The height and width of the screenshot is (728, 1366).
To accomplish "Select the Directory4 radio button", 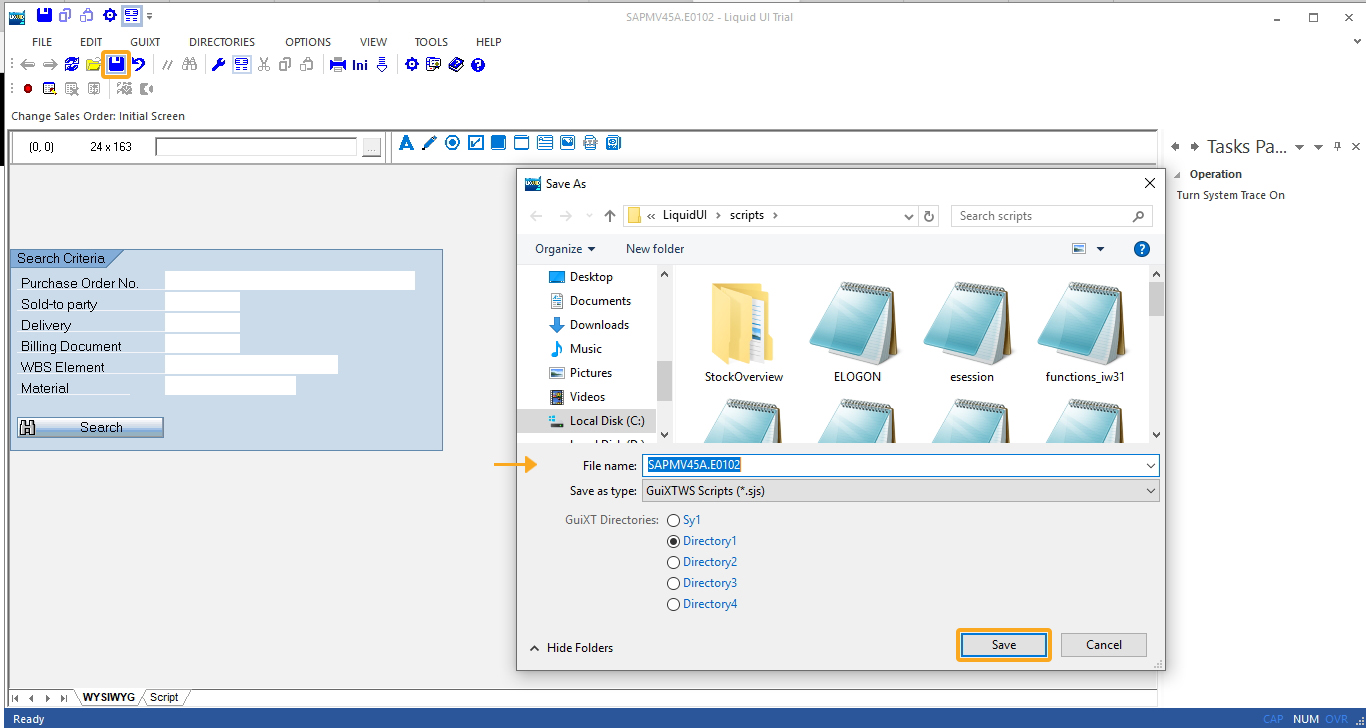I will click(674, 604).
